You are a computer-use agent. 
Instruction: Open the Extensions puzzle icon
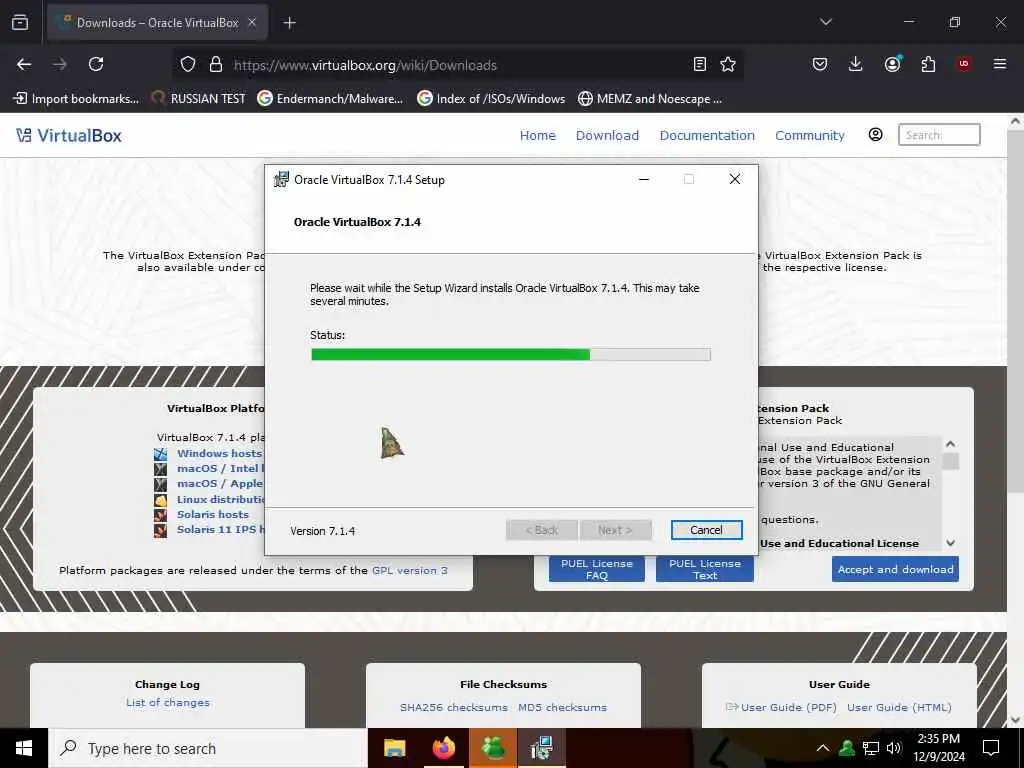click(x=928, y=64)
